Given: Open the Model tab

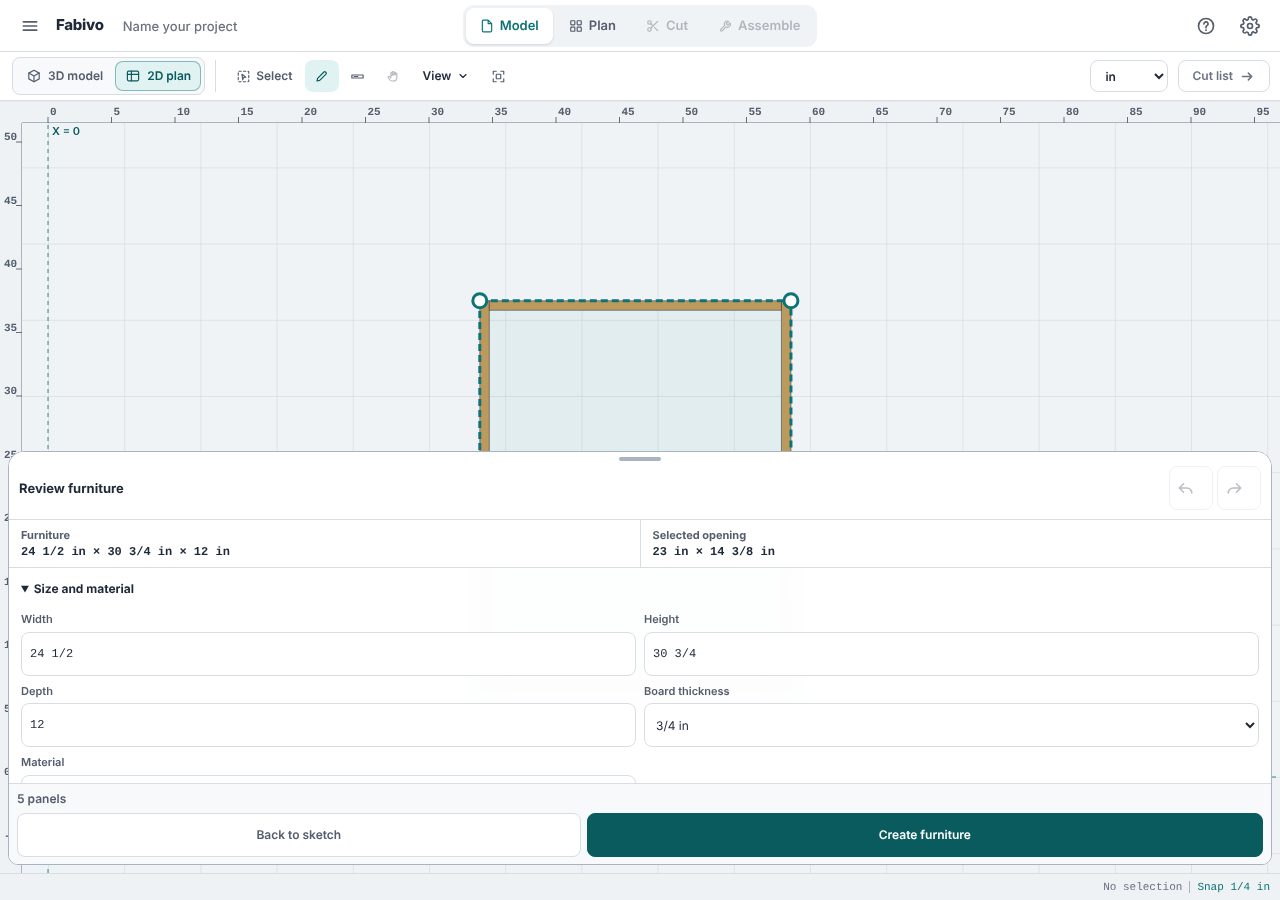Looking at the screenshot, I should click(510, 26).
